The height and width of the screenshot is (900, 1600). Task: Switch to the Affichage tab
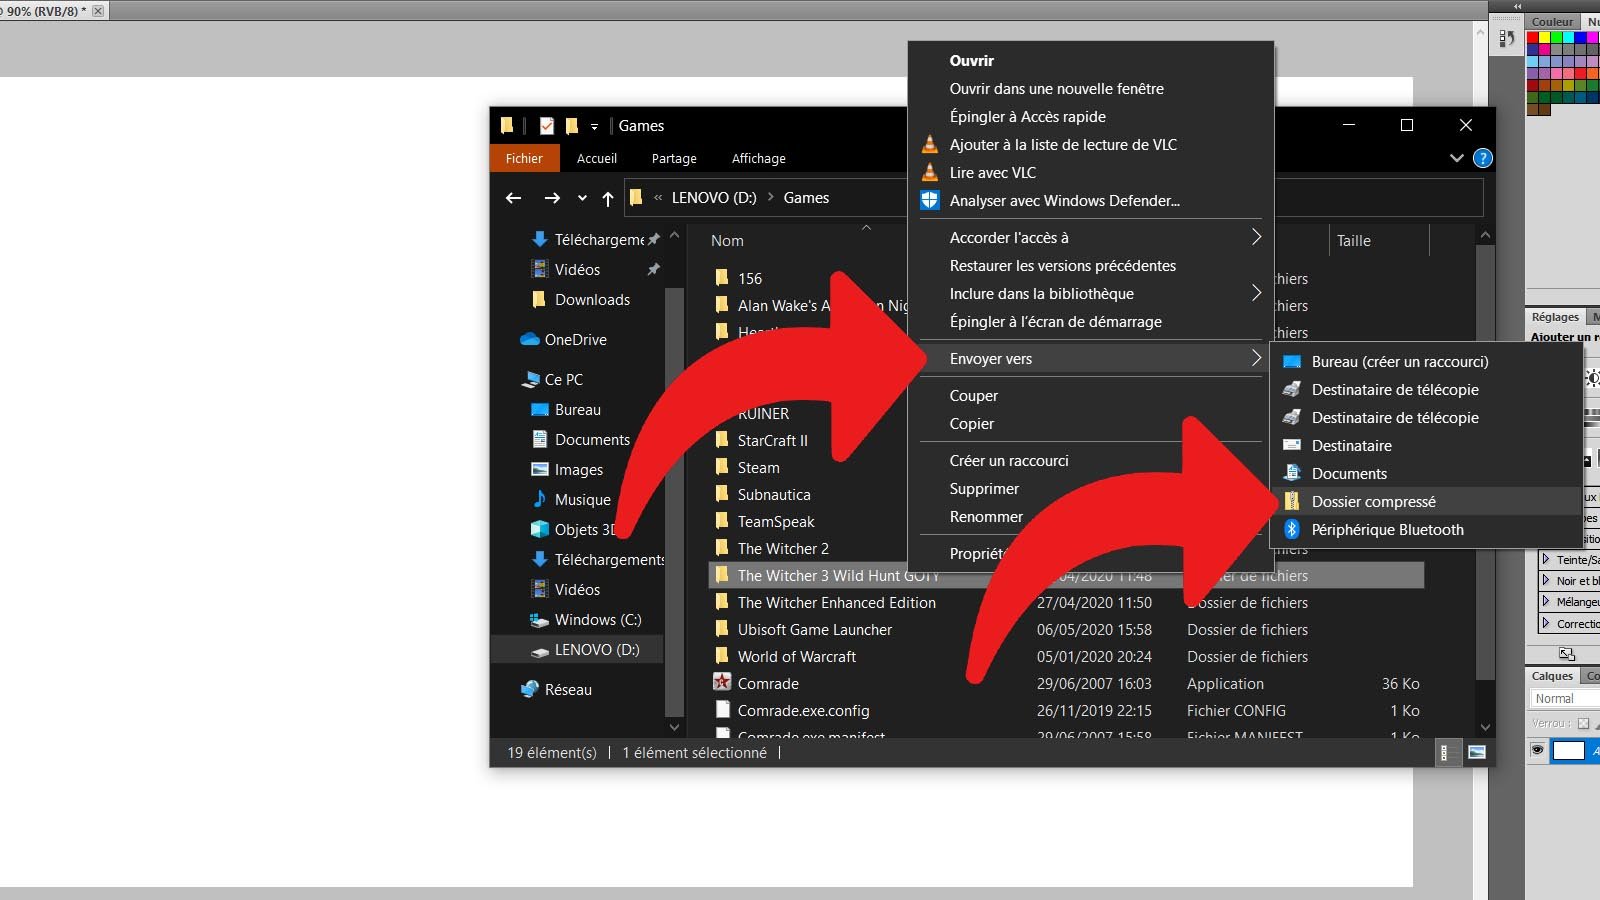point(758,158)
